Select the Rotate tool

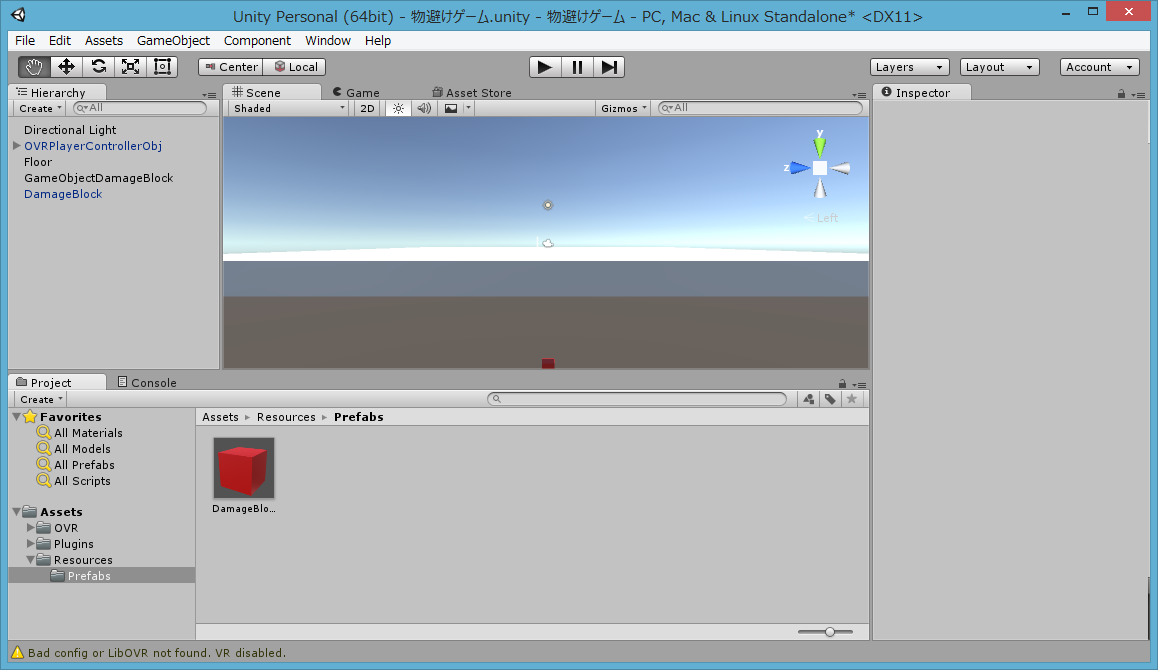(x=98, y=66)
